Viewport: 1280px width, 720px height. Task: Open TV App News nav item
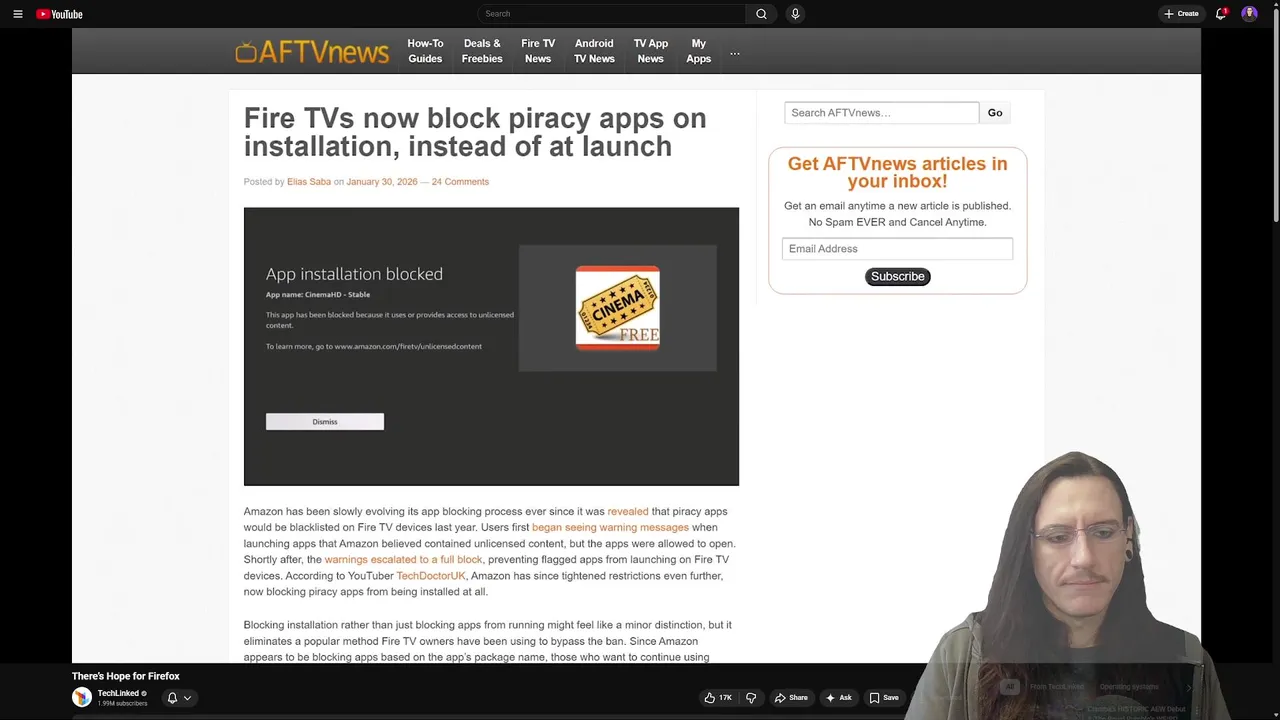(651, 51)
